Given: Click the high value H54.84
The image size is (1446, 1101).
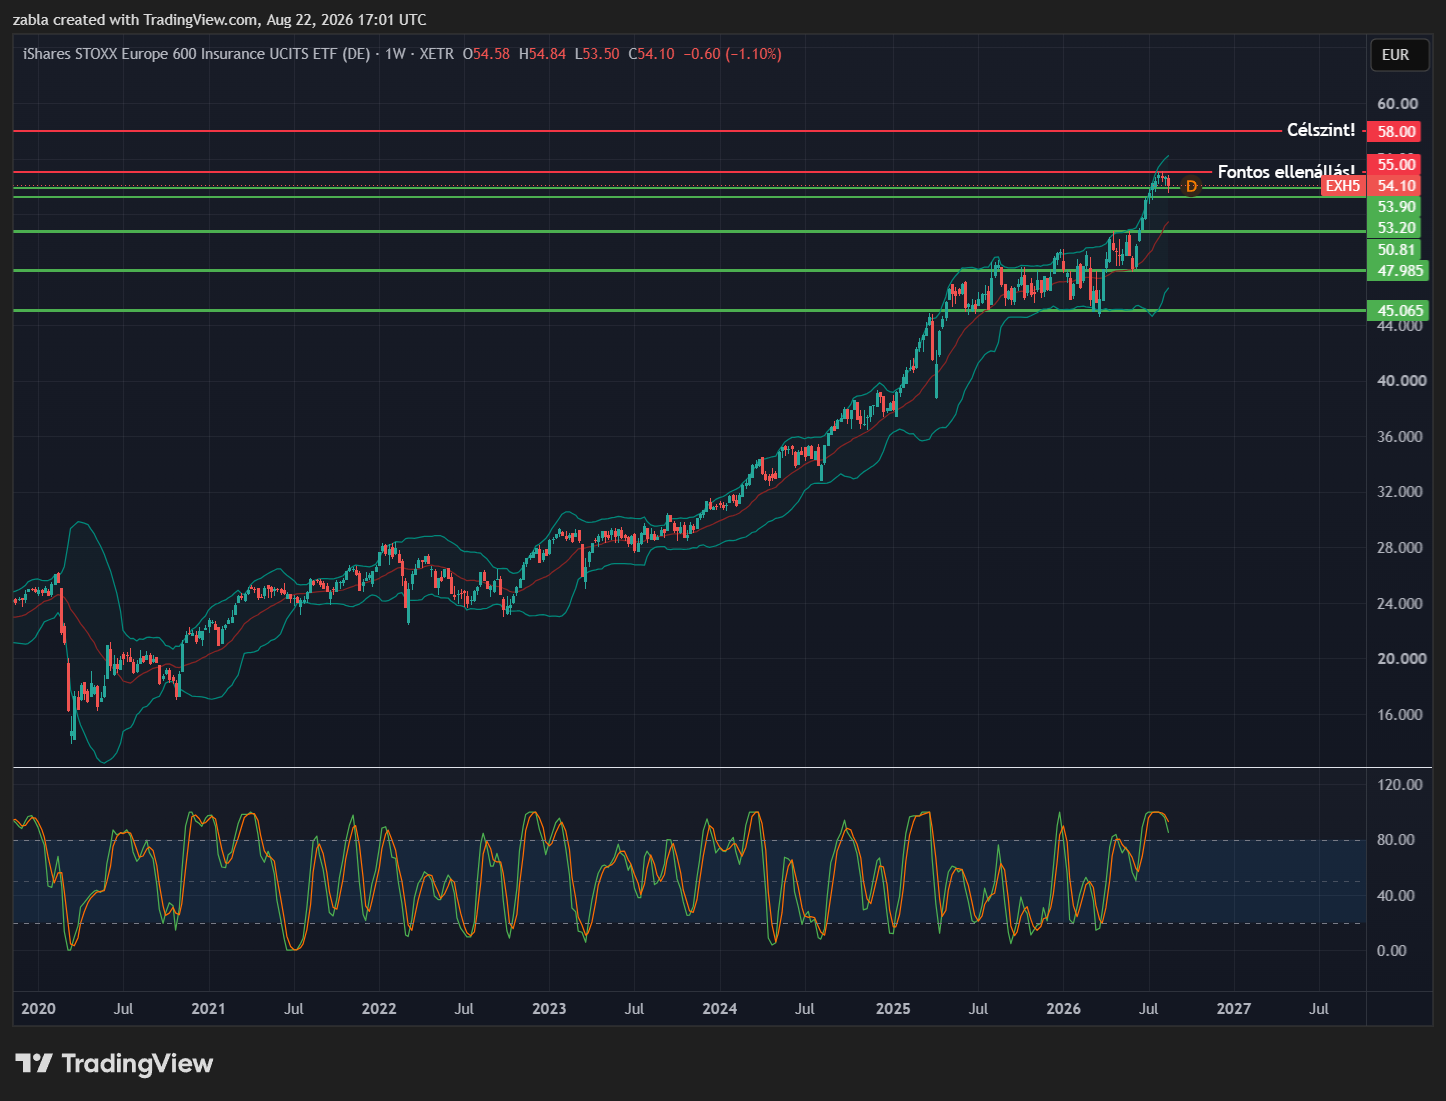Looking at the screenshot, I should point(542,54).
